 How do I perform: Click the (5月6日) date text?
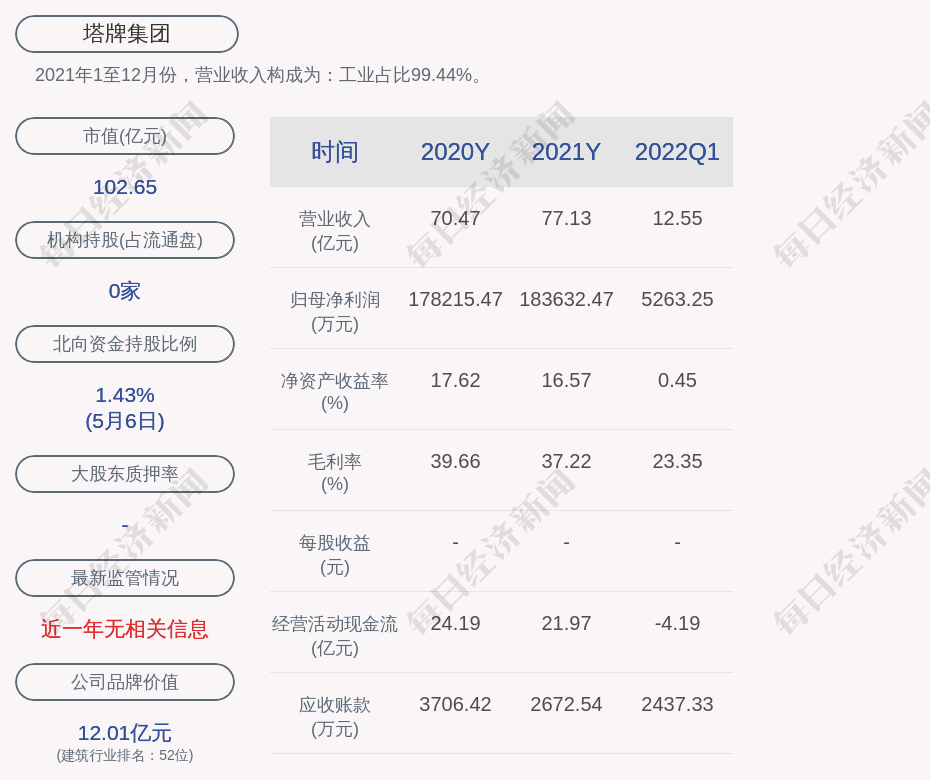[x=125, y=421]
